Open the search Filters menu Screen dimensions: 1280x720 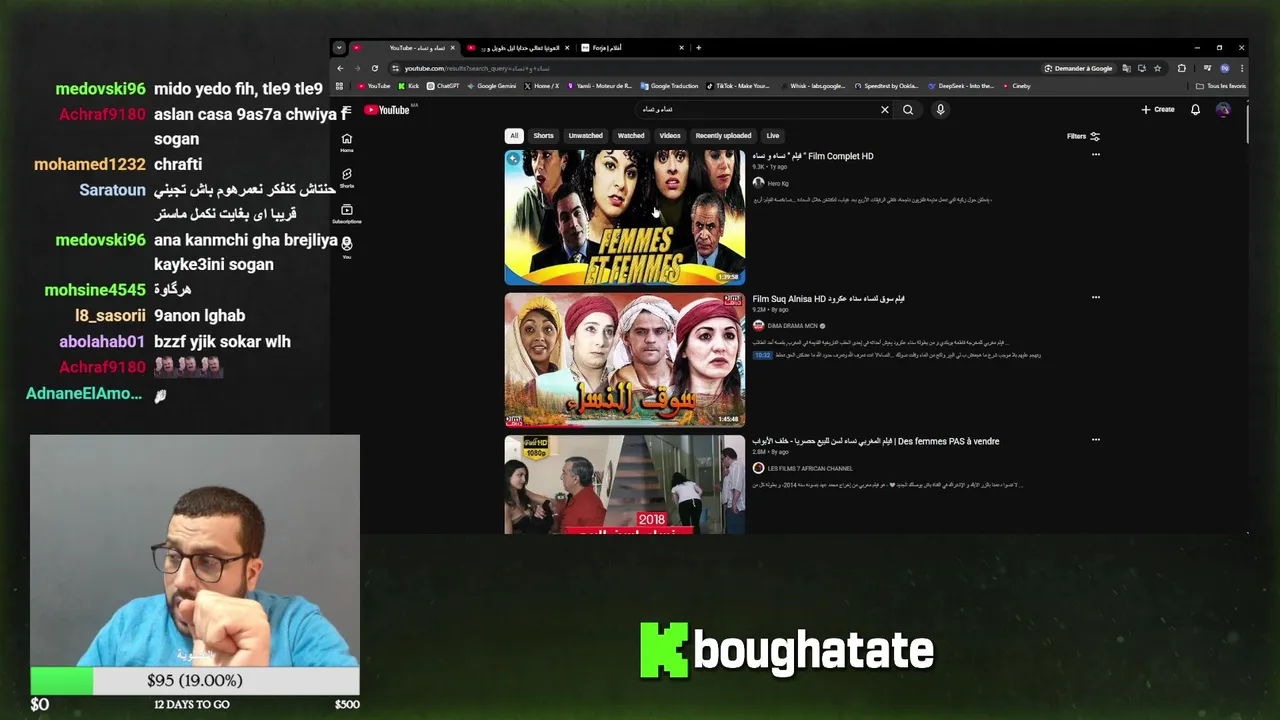click(1084, 136)
